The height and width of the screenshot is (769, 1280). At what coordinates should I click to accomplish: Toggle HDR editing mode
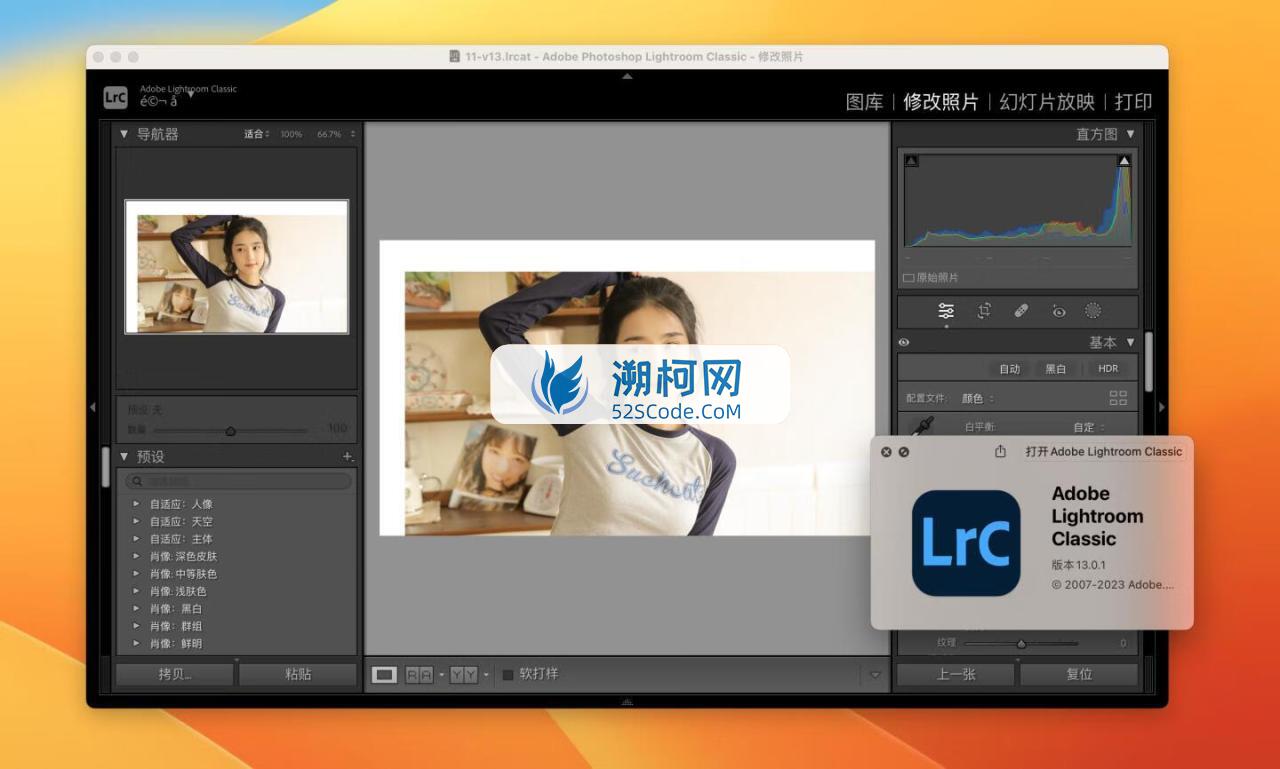pos(1108,368)
